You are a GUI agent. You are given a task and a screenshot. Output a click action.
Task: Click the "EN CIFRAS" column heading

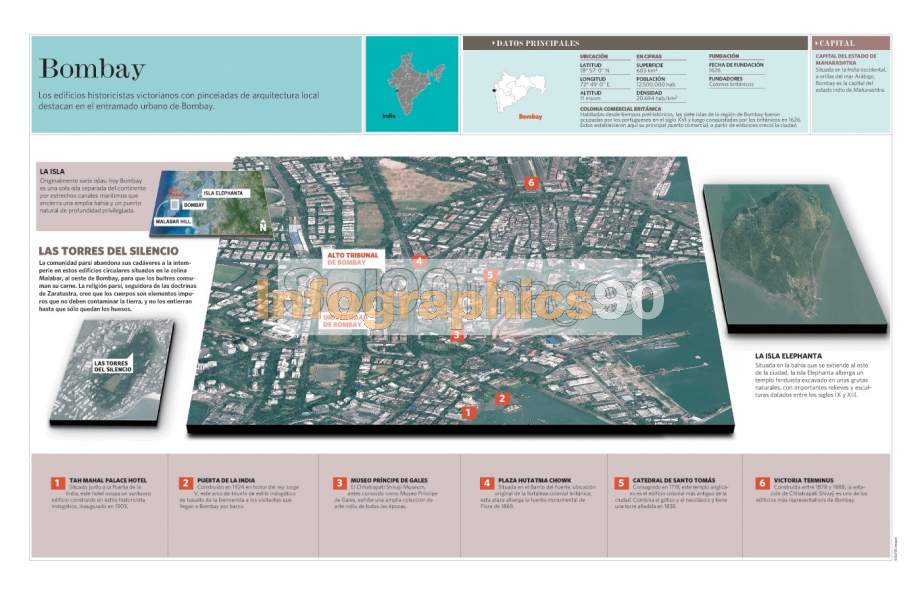649,56
